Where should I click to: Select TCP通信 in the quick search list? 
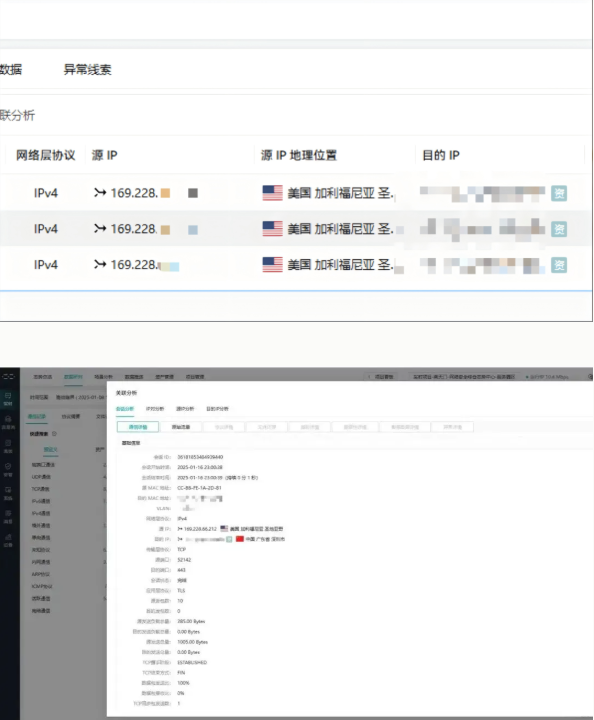[40, 489]
